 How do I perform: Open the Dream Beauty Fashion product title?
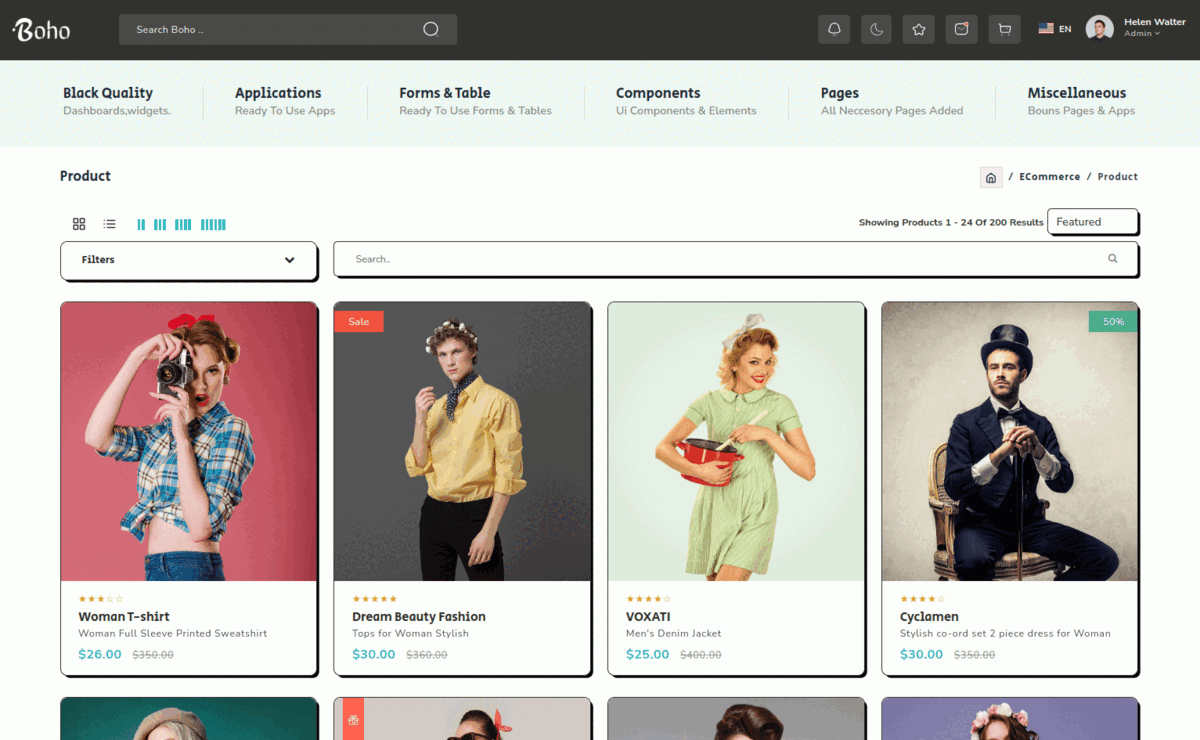419,617
